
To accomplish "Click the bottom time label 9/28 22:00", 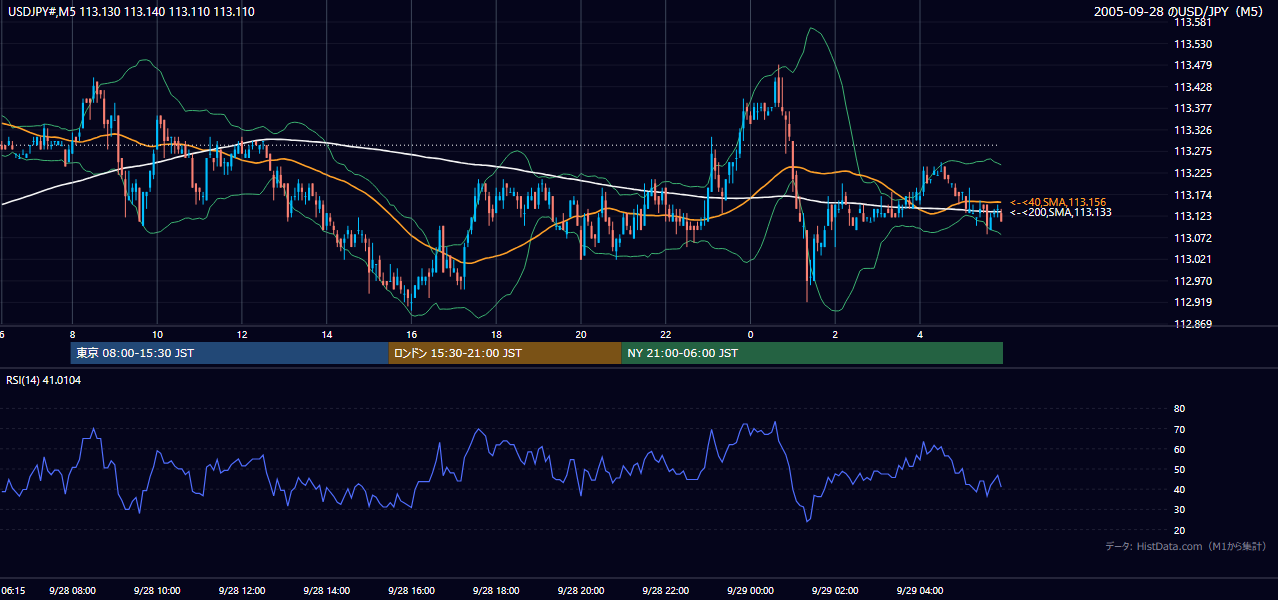I will click(666, 591).
